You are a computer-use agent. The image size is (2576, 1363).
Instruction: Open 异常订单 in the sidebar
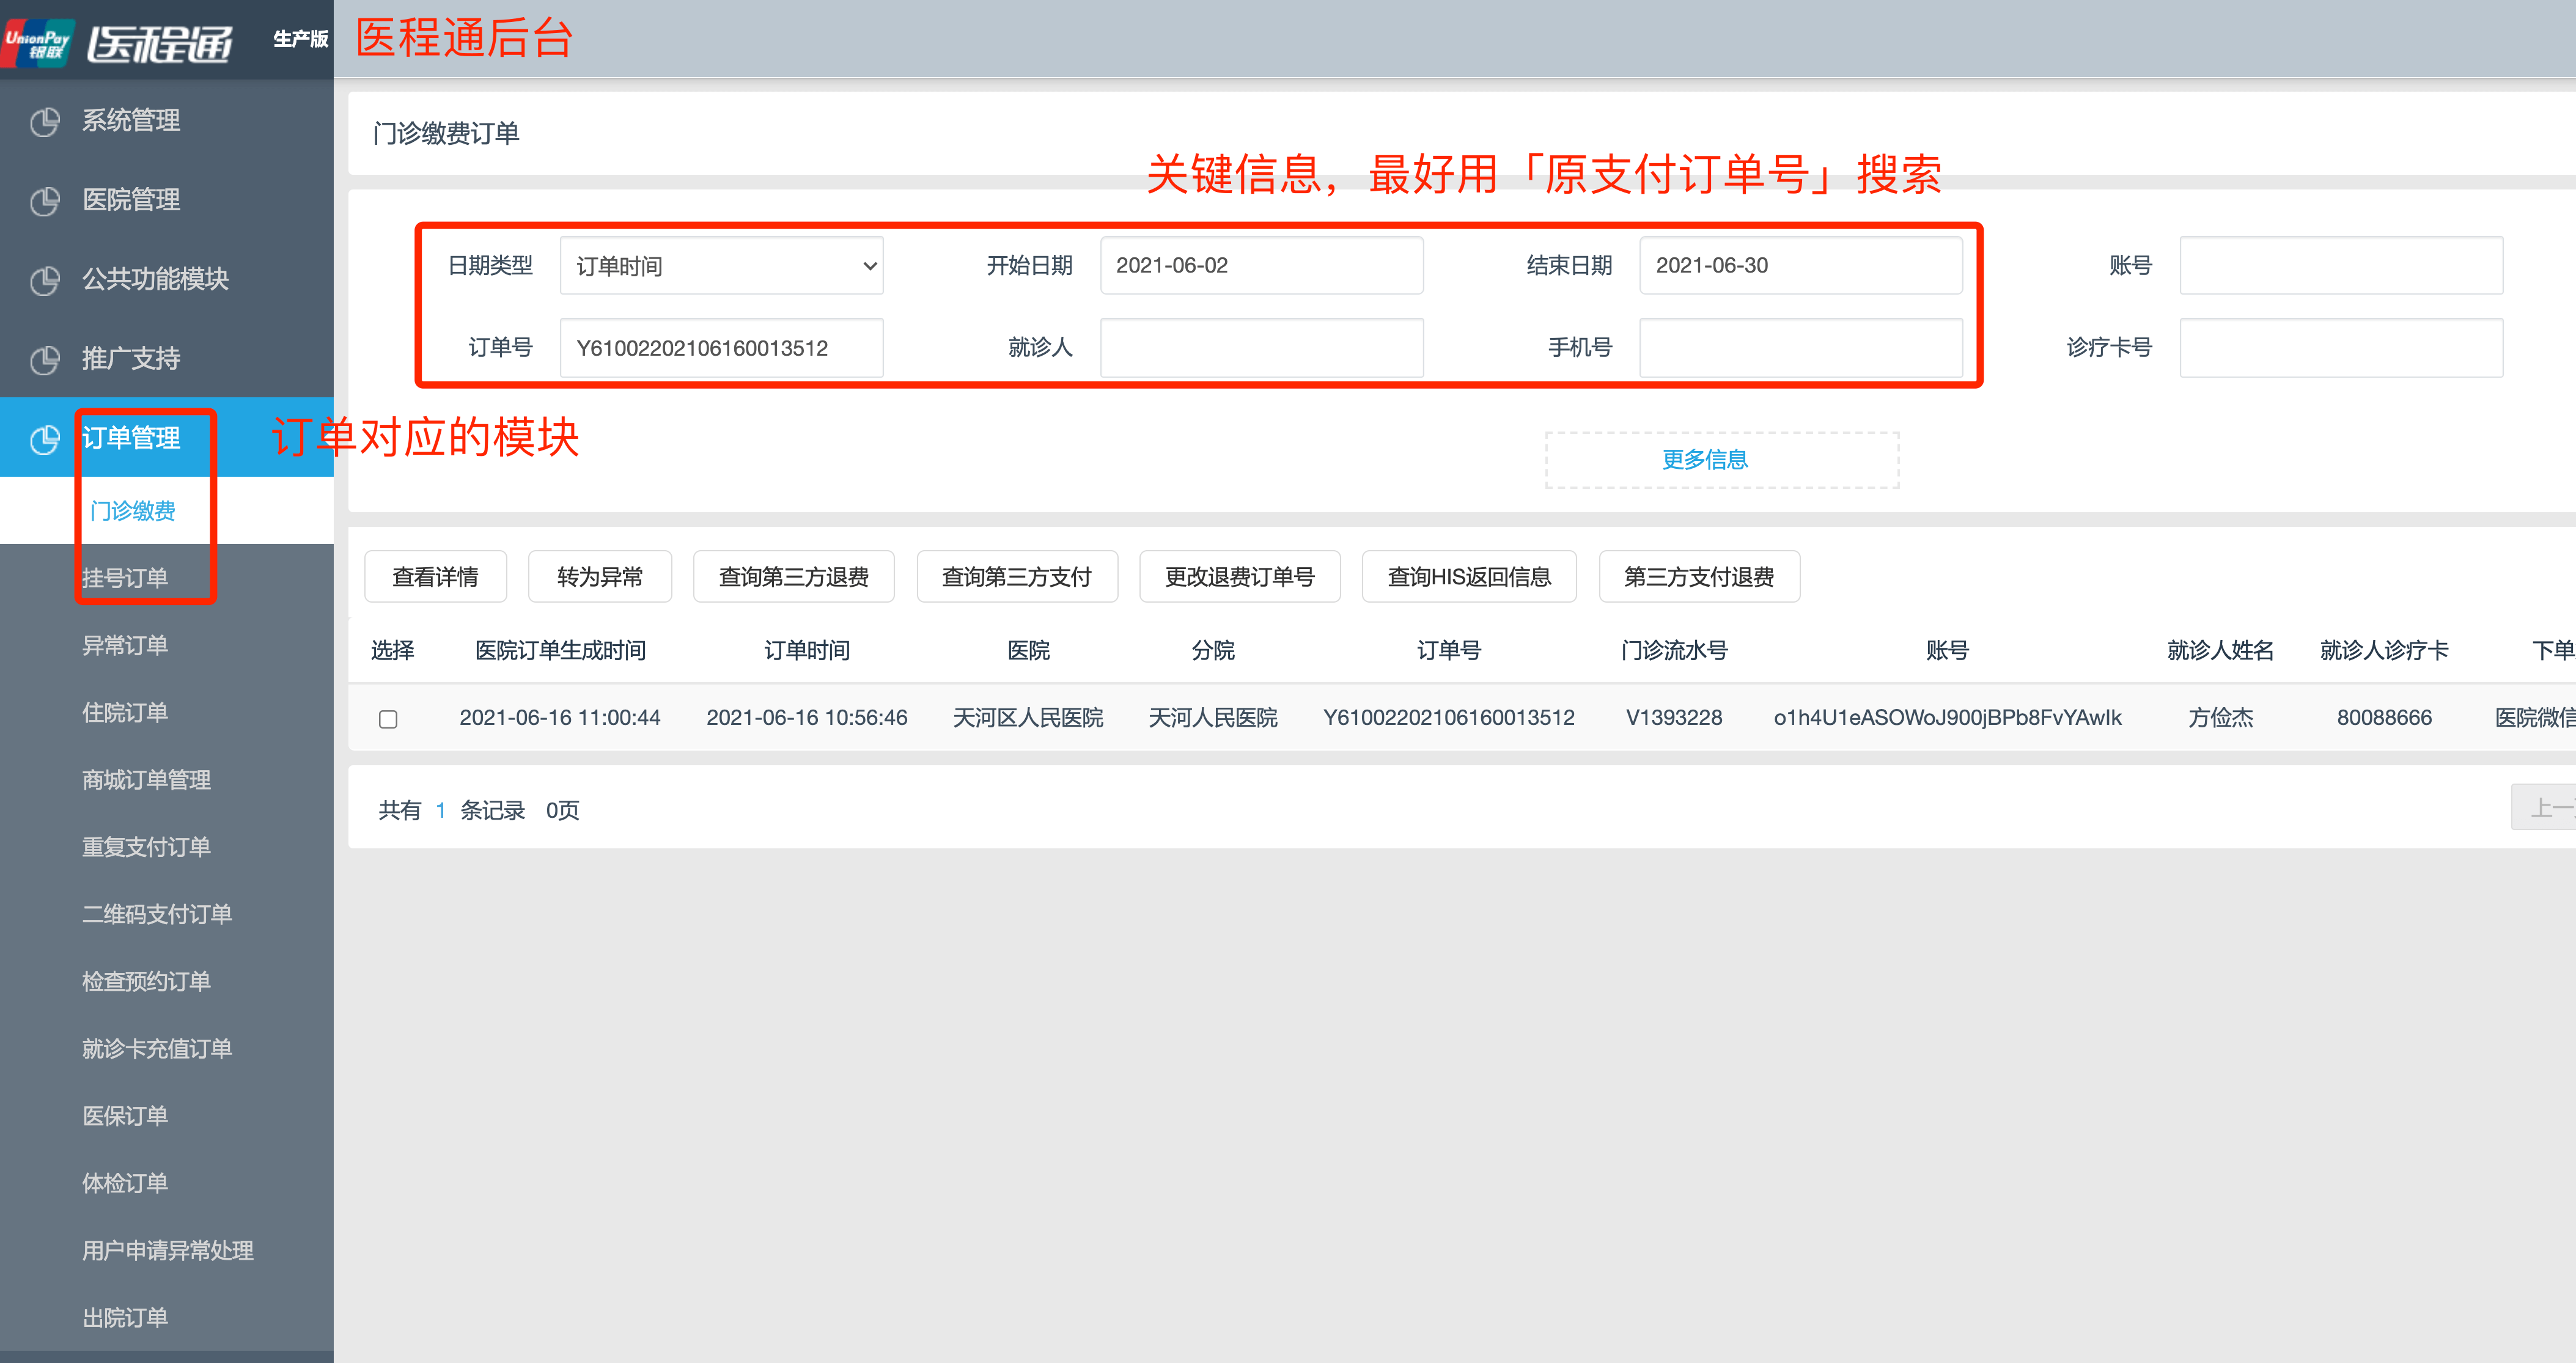point(125,645)
